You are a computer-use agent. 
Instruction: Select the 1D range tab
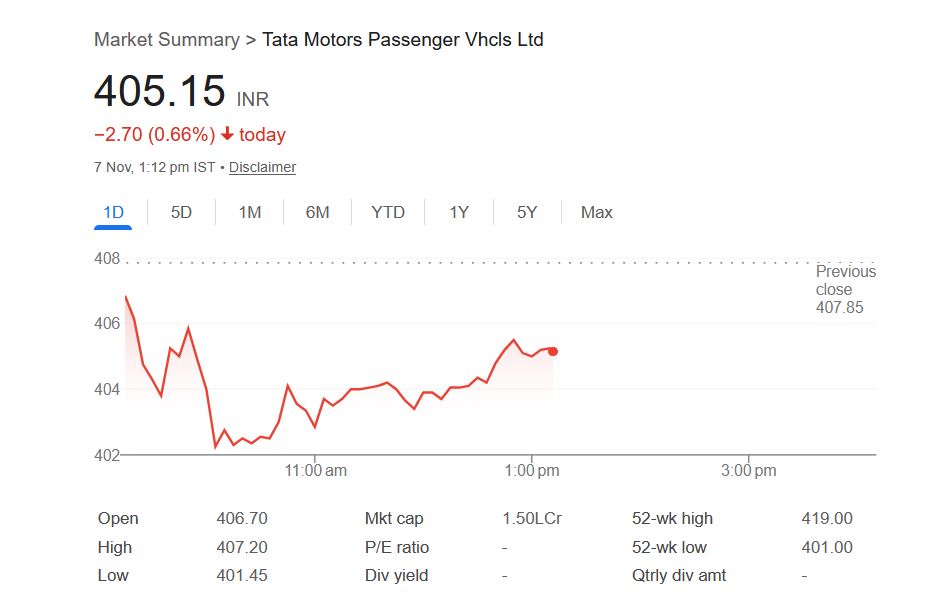point(113,212)
